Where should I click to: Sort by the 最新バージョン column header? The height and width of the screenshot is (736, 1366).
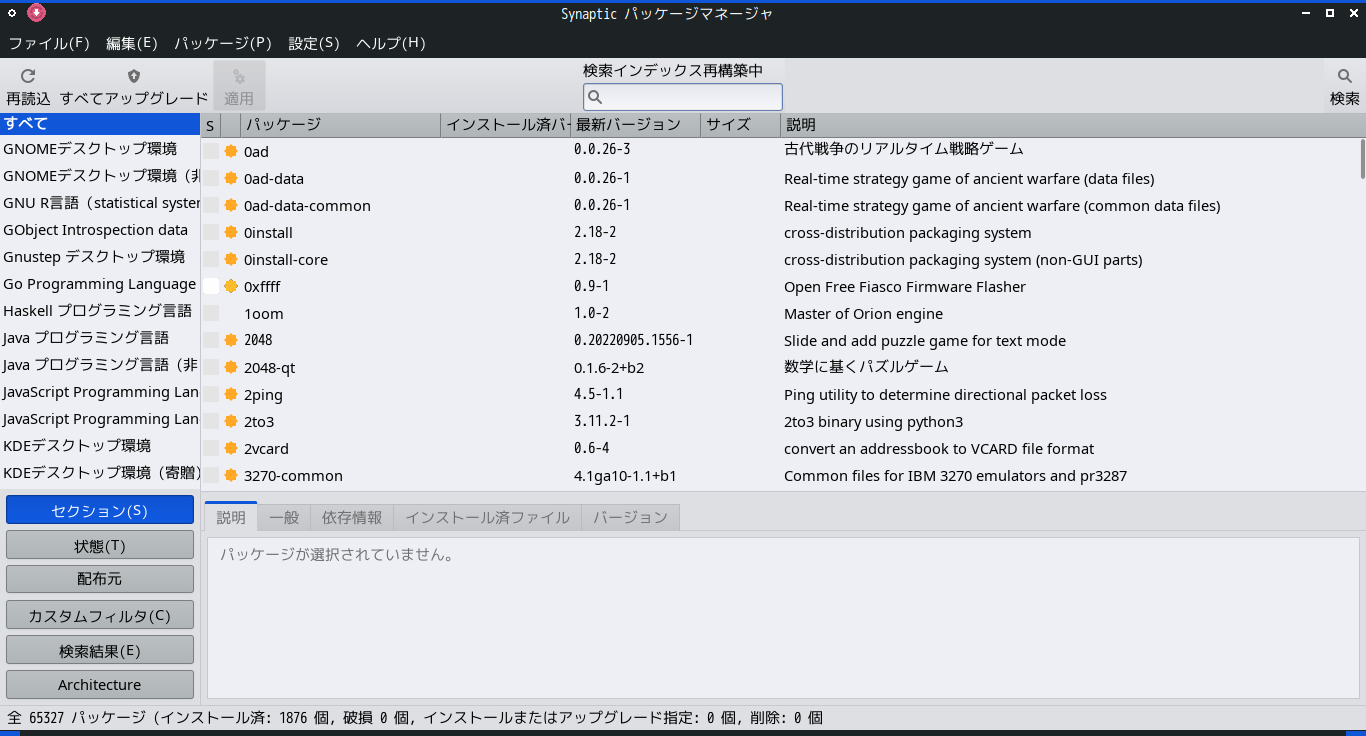point(636,125)
